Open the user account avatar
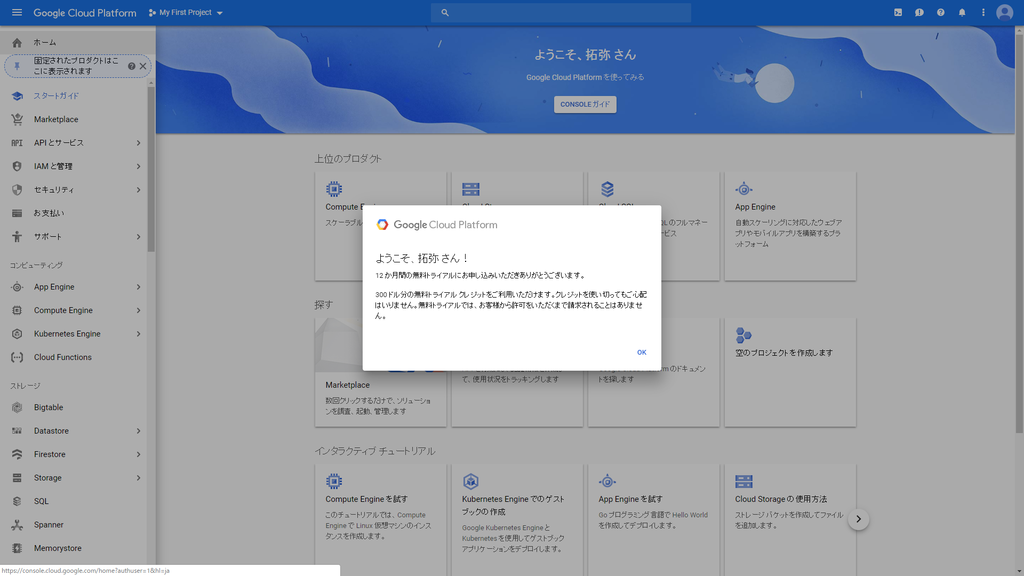Screen dimensions: 1024x576 click(1004, 12)
